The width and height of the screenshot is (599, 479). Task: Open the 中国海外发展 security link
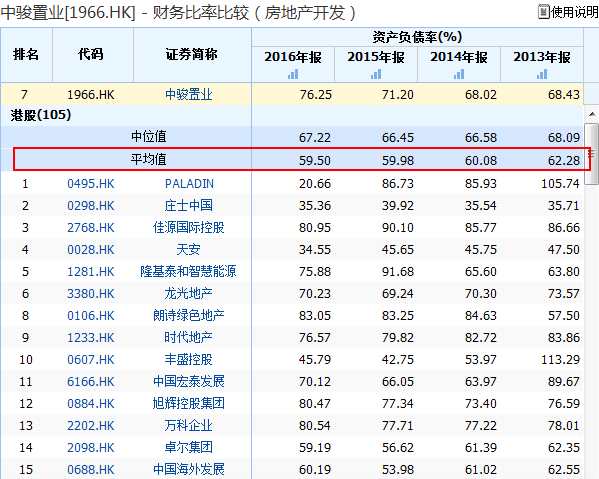pos(189,469)
